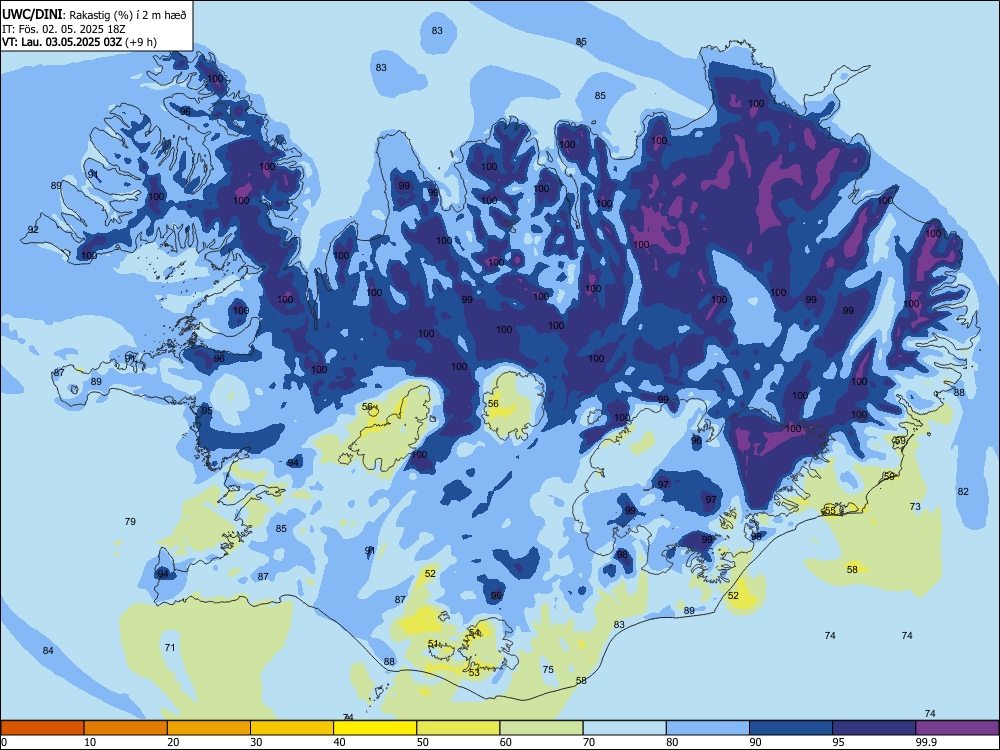Click the dark blue 90–95 legend segment
Viewport: 1000px width, 750px height.
click(791, 728)
